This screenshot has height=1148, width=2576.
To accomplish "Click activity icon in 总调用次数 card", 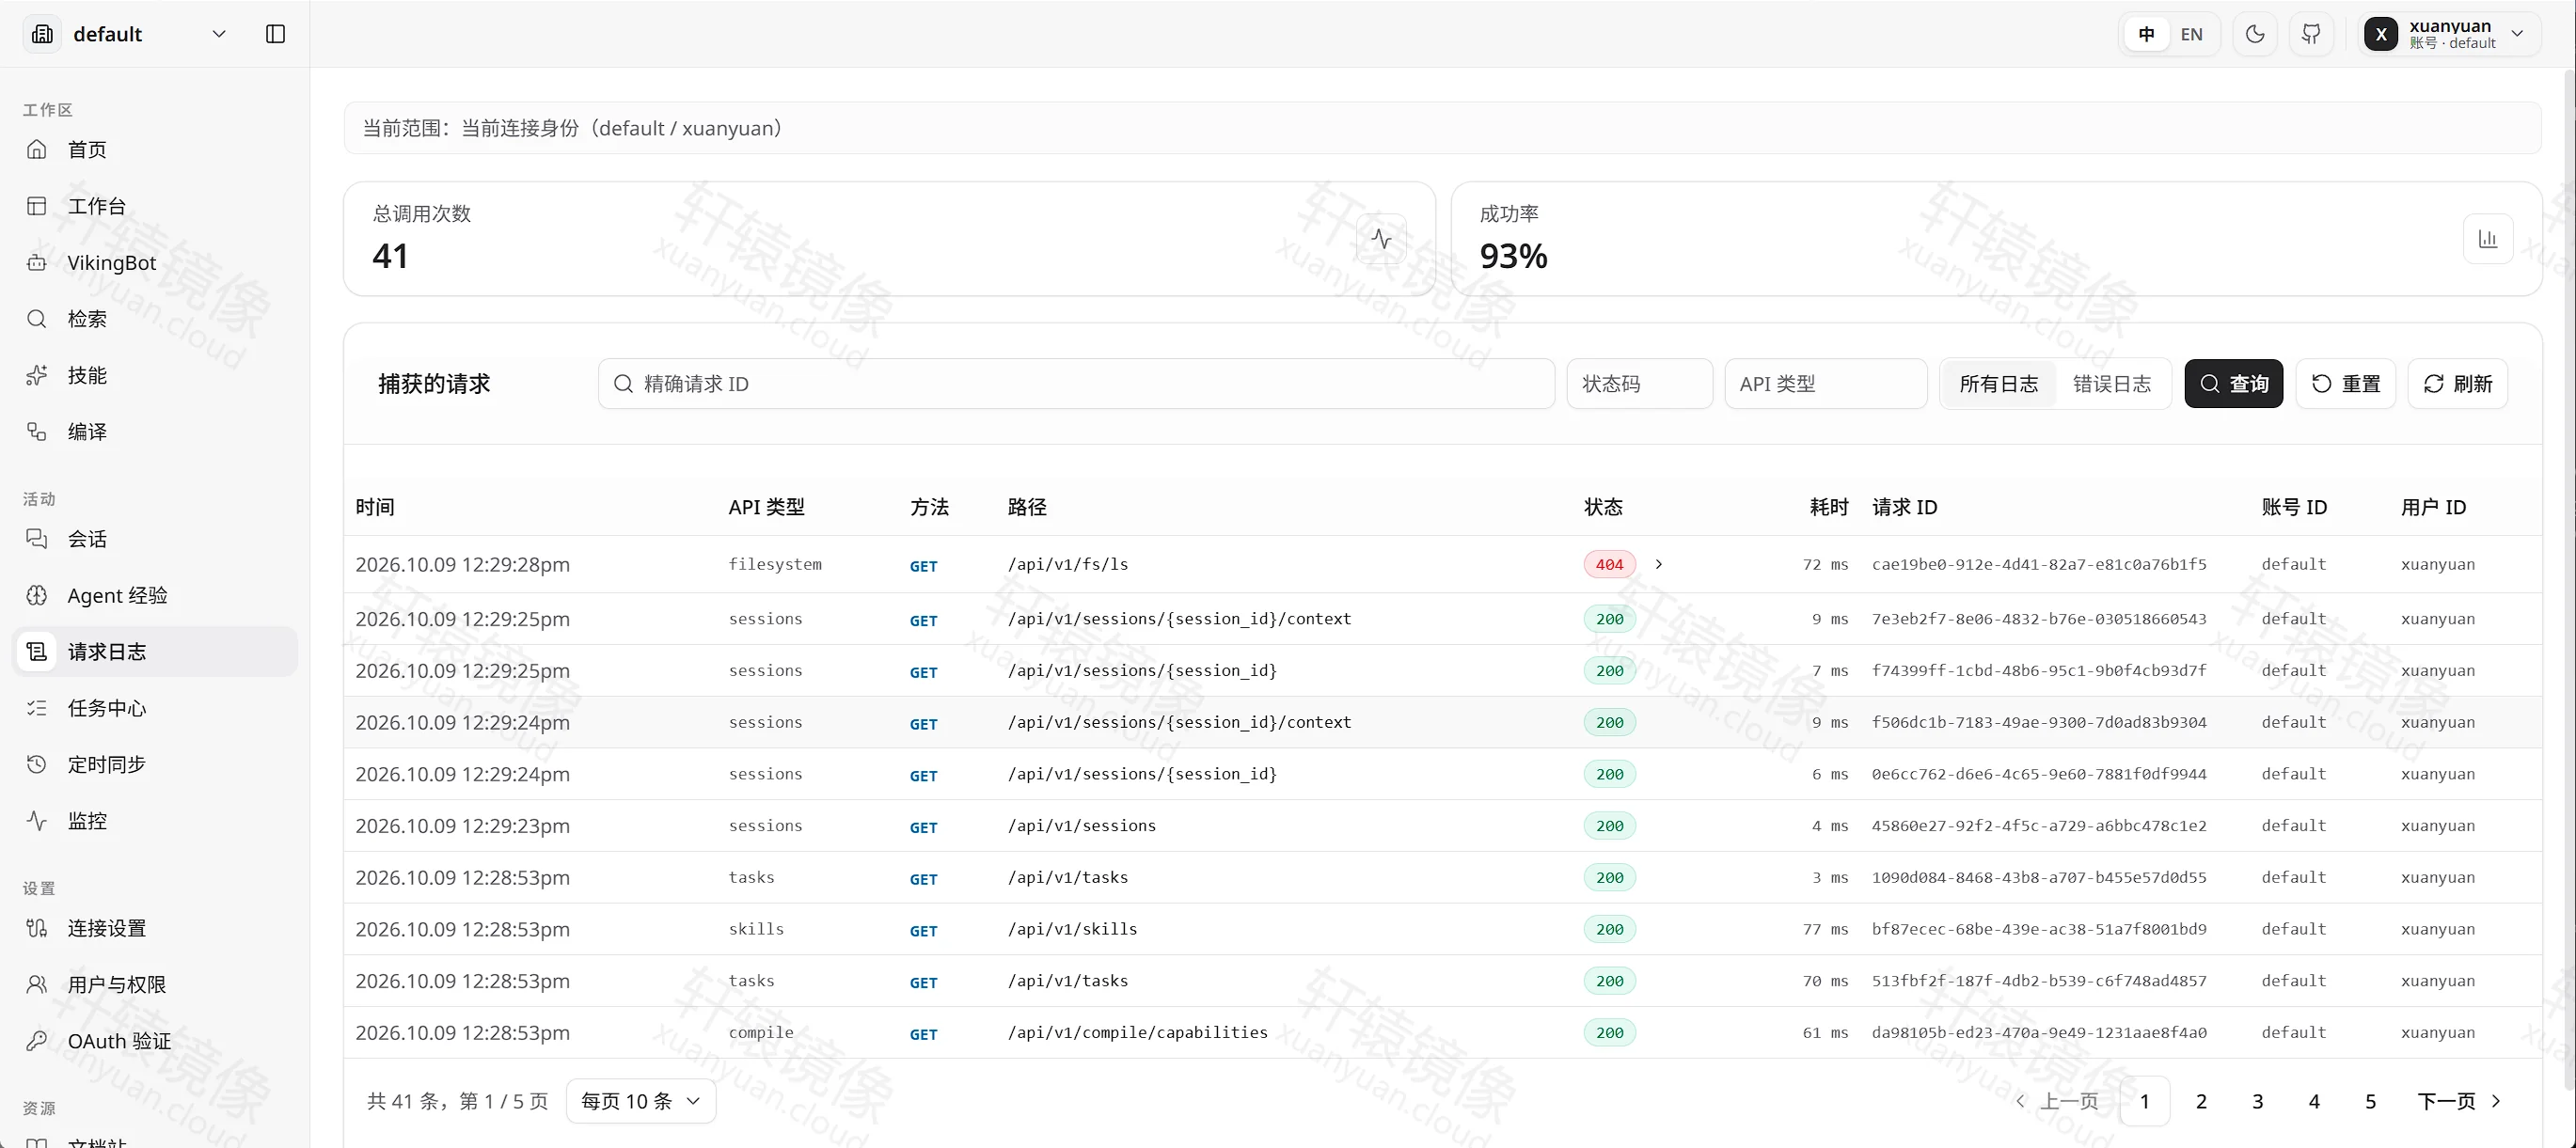I will [1381, 239].
